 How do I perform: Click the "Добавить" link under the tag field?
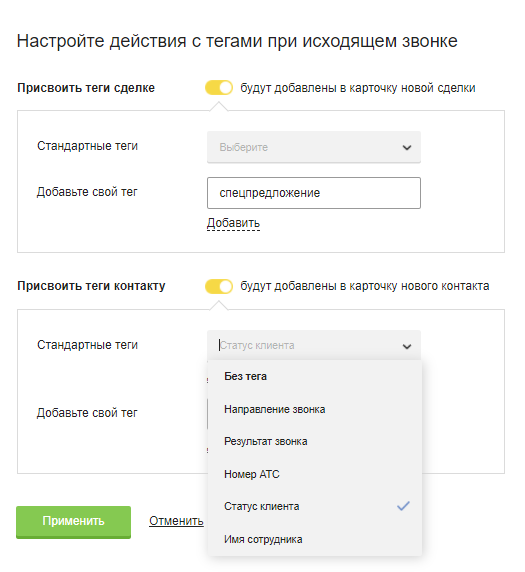pyautogui.click(x=233, y=223)
